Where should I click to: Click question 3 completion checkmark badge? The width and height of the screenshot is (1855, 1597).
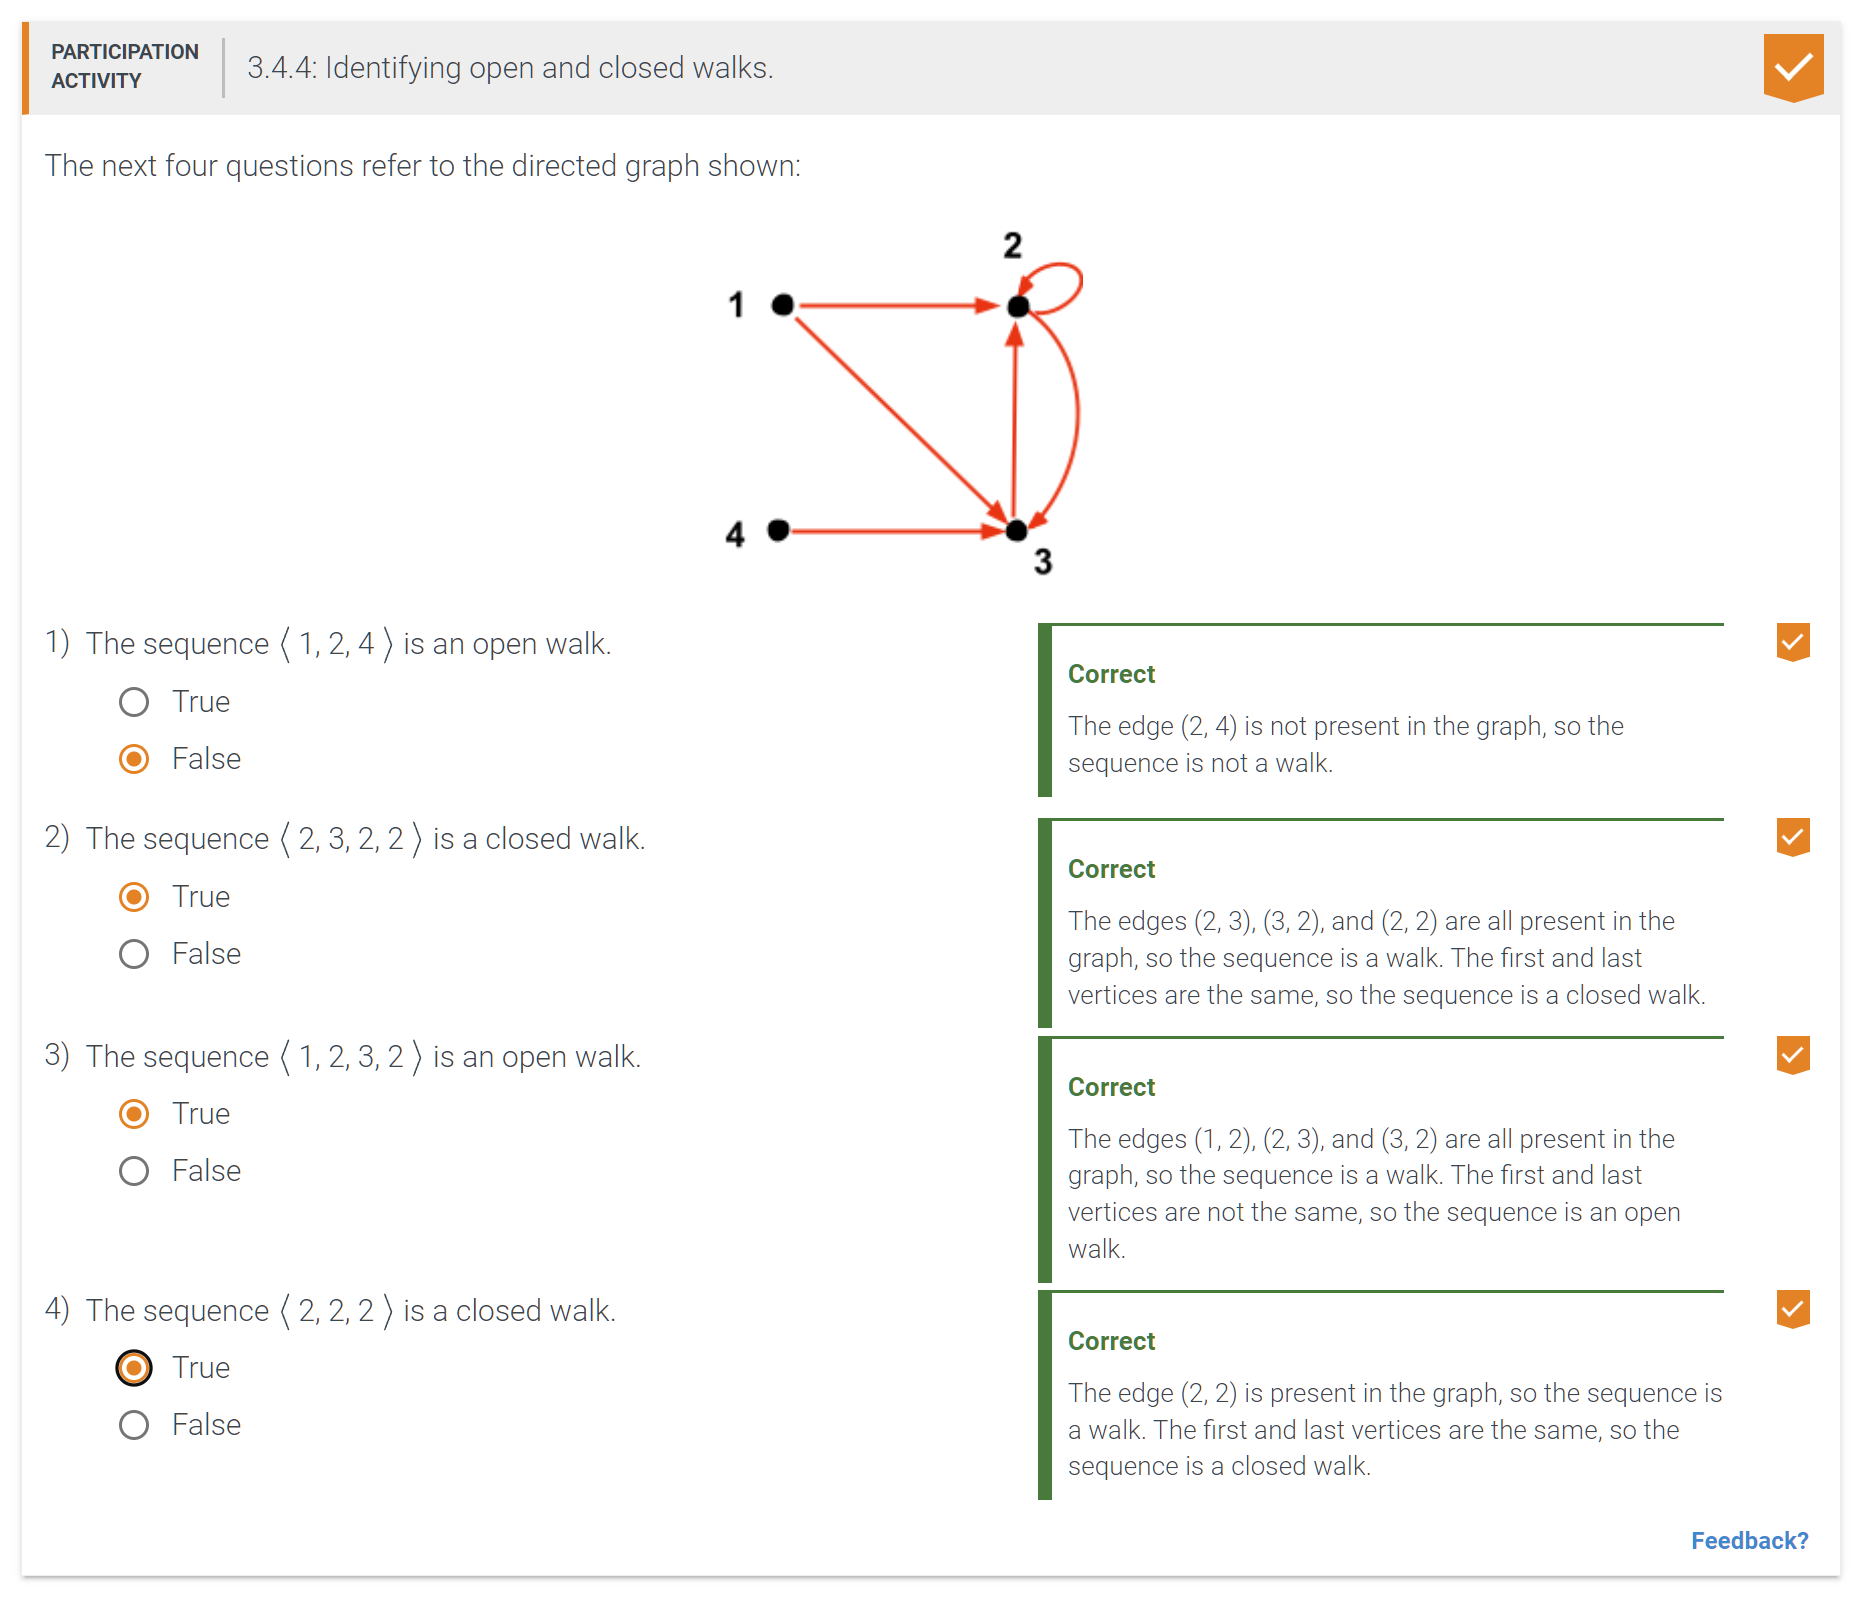point(1792,1054)
